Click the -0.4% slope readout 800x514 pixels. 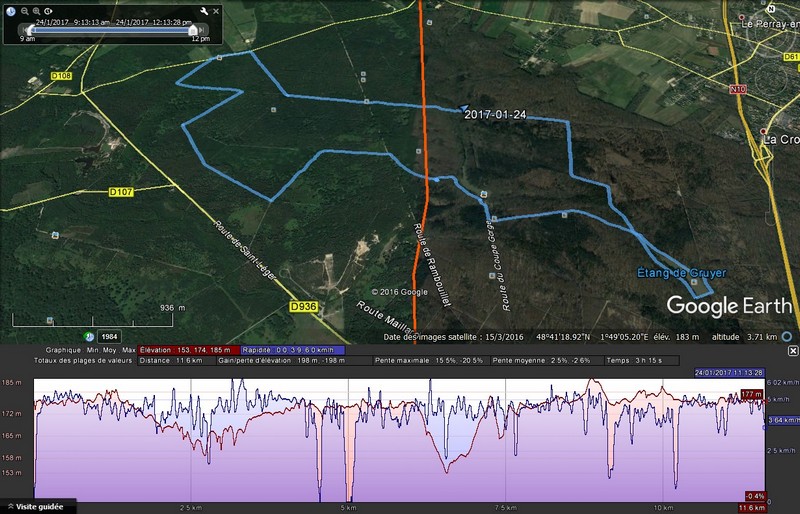pos(755,496)
